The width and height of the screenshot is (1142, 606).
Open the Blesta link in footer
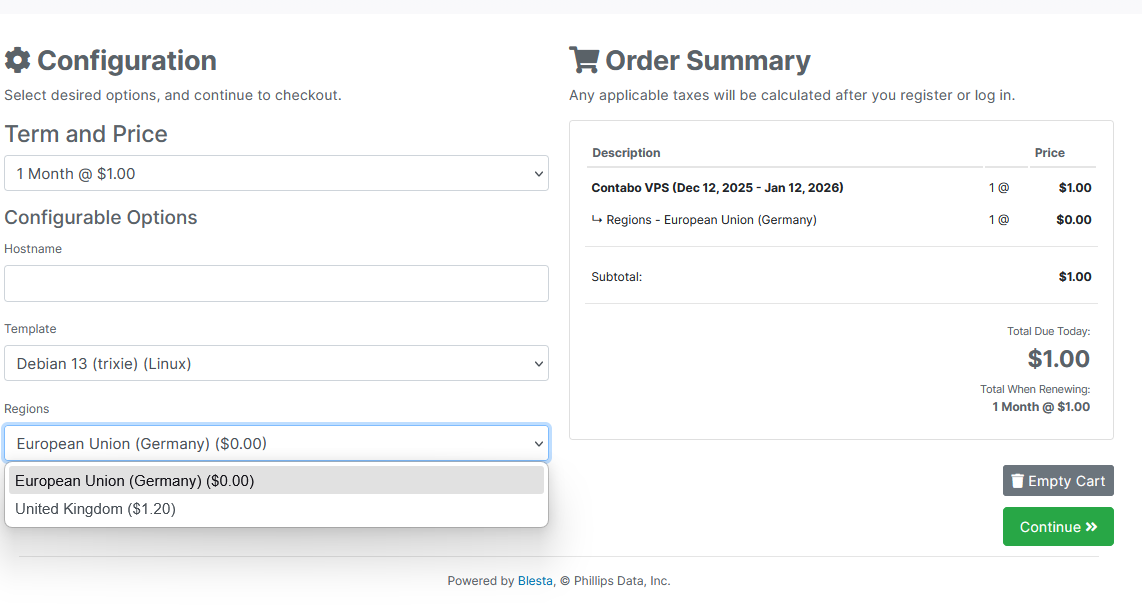coord(534,581)
